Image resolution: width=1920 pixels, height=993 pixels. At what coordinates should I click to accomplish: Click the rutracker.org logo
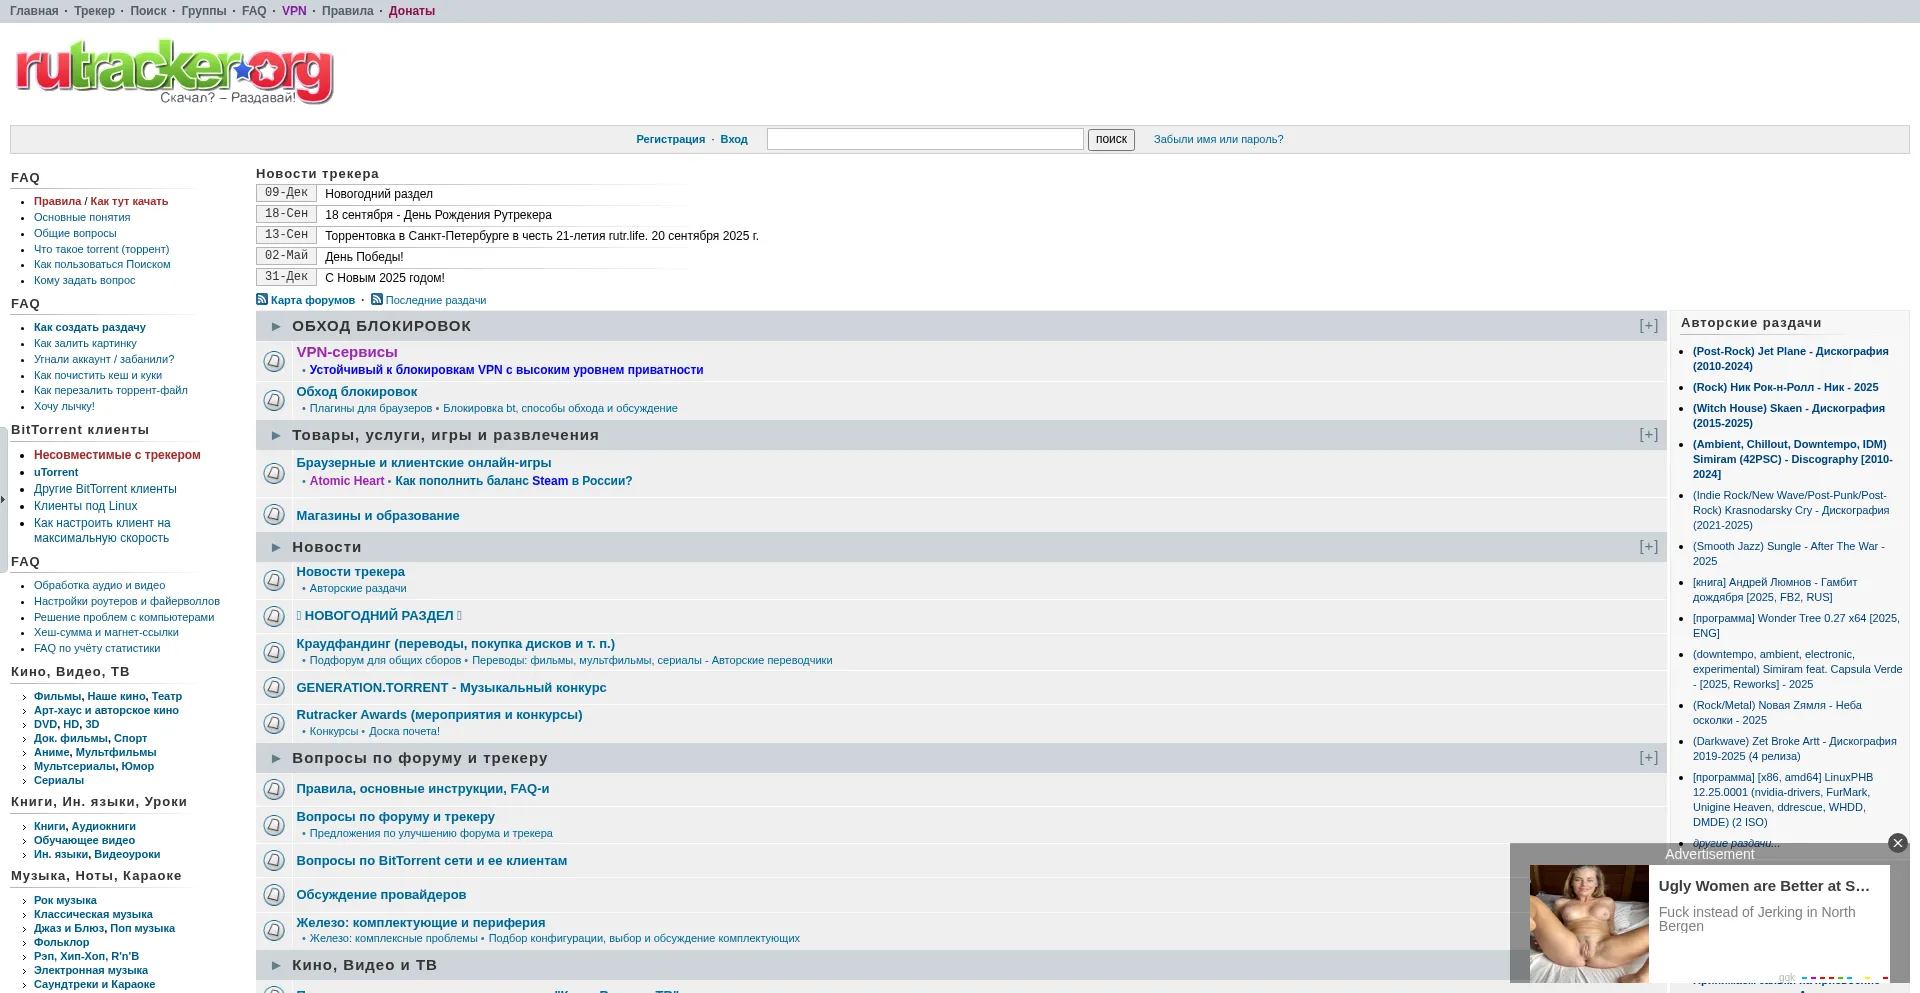pyautogui.click(x=174, y=72)
